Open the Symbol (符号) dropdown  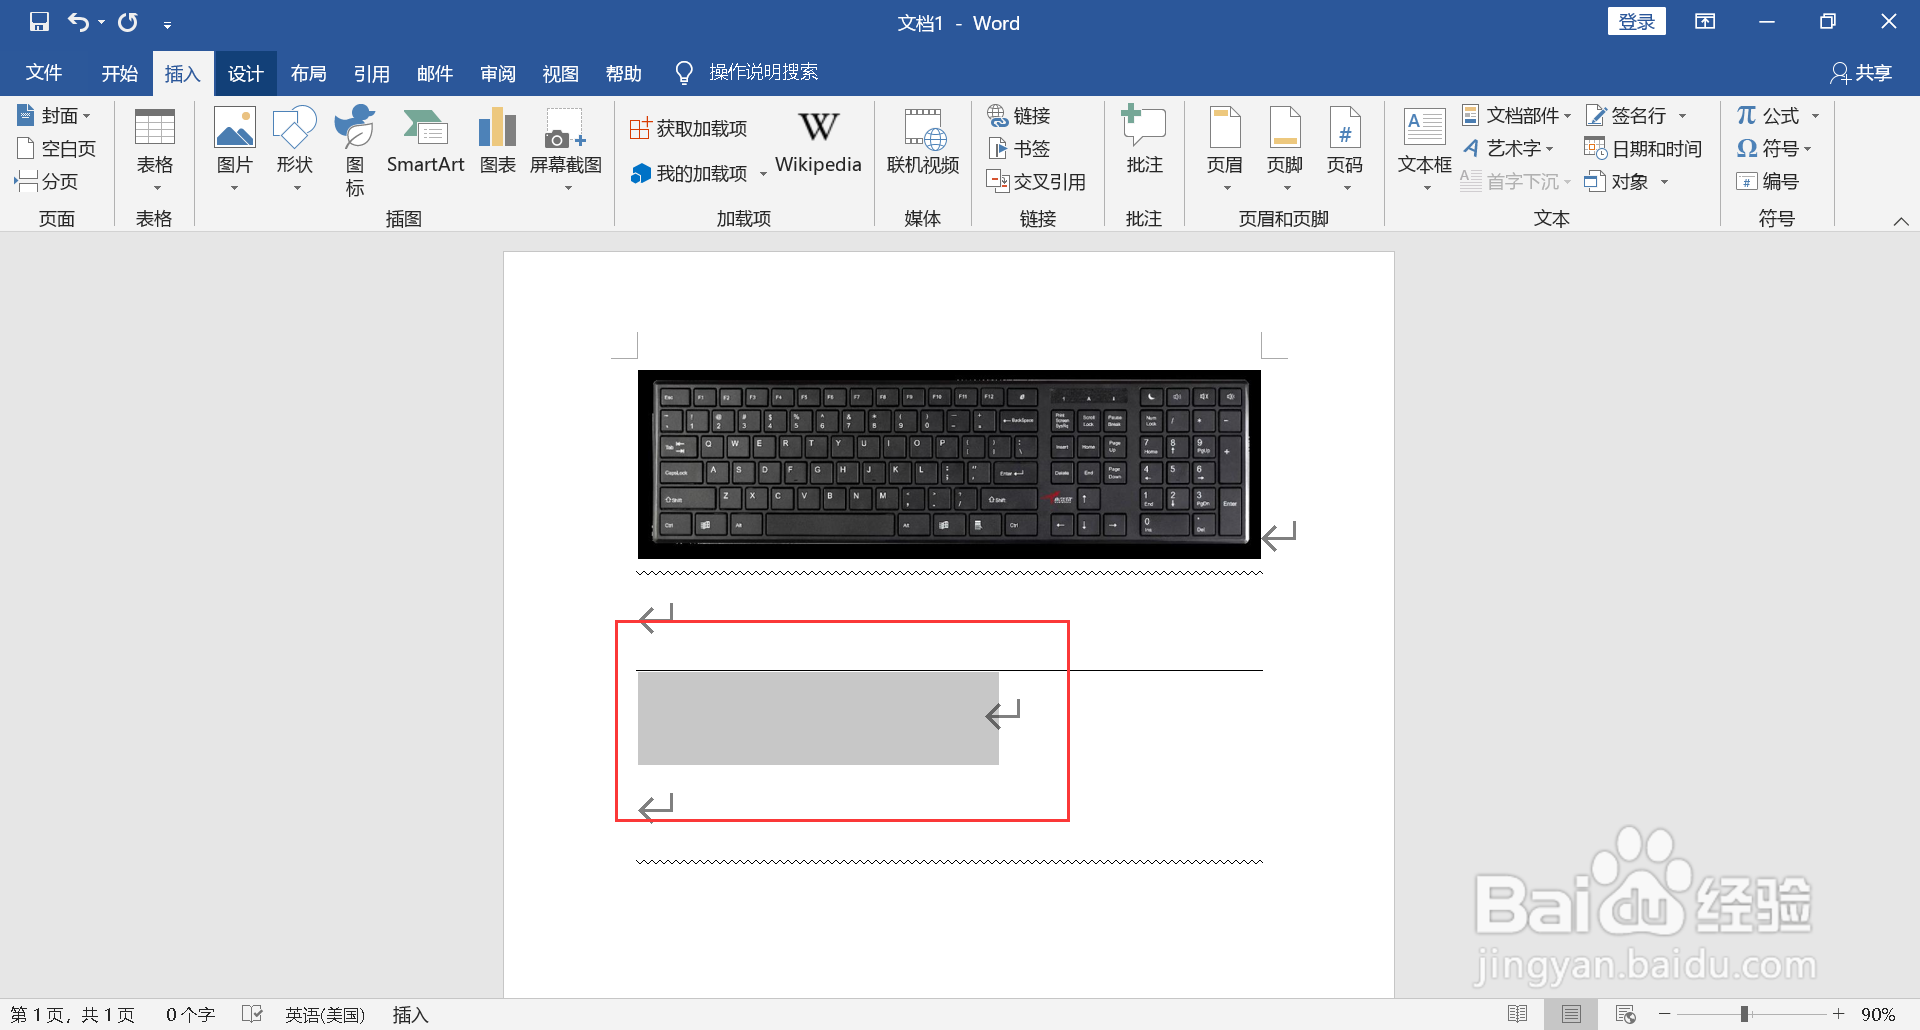pos(1775,149)
